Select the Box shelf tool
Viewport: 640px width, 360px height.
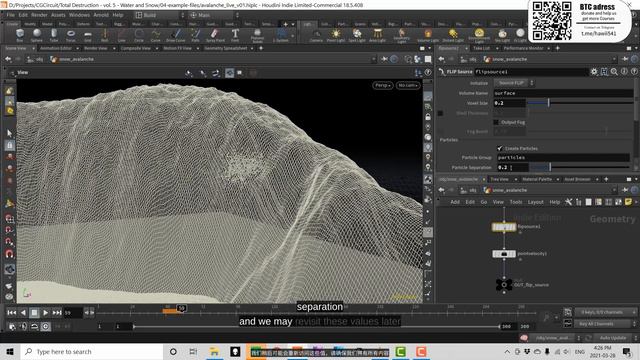coord(20,35)
